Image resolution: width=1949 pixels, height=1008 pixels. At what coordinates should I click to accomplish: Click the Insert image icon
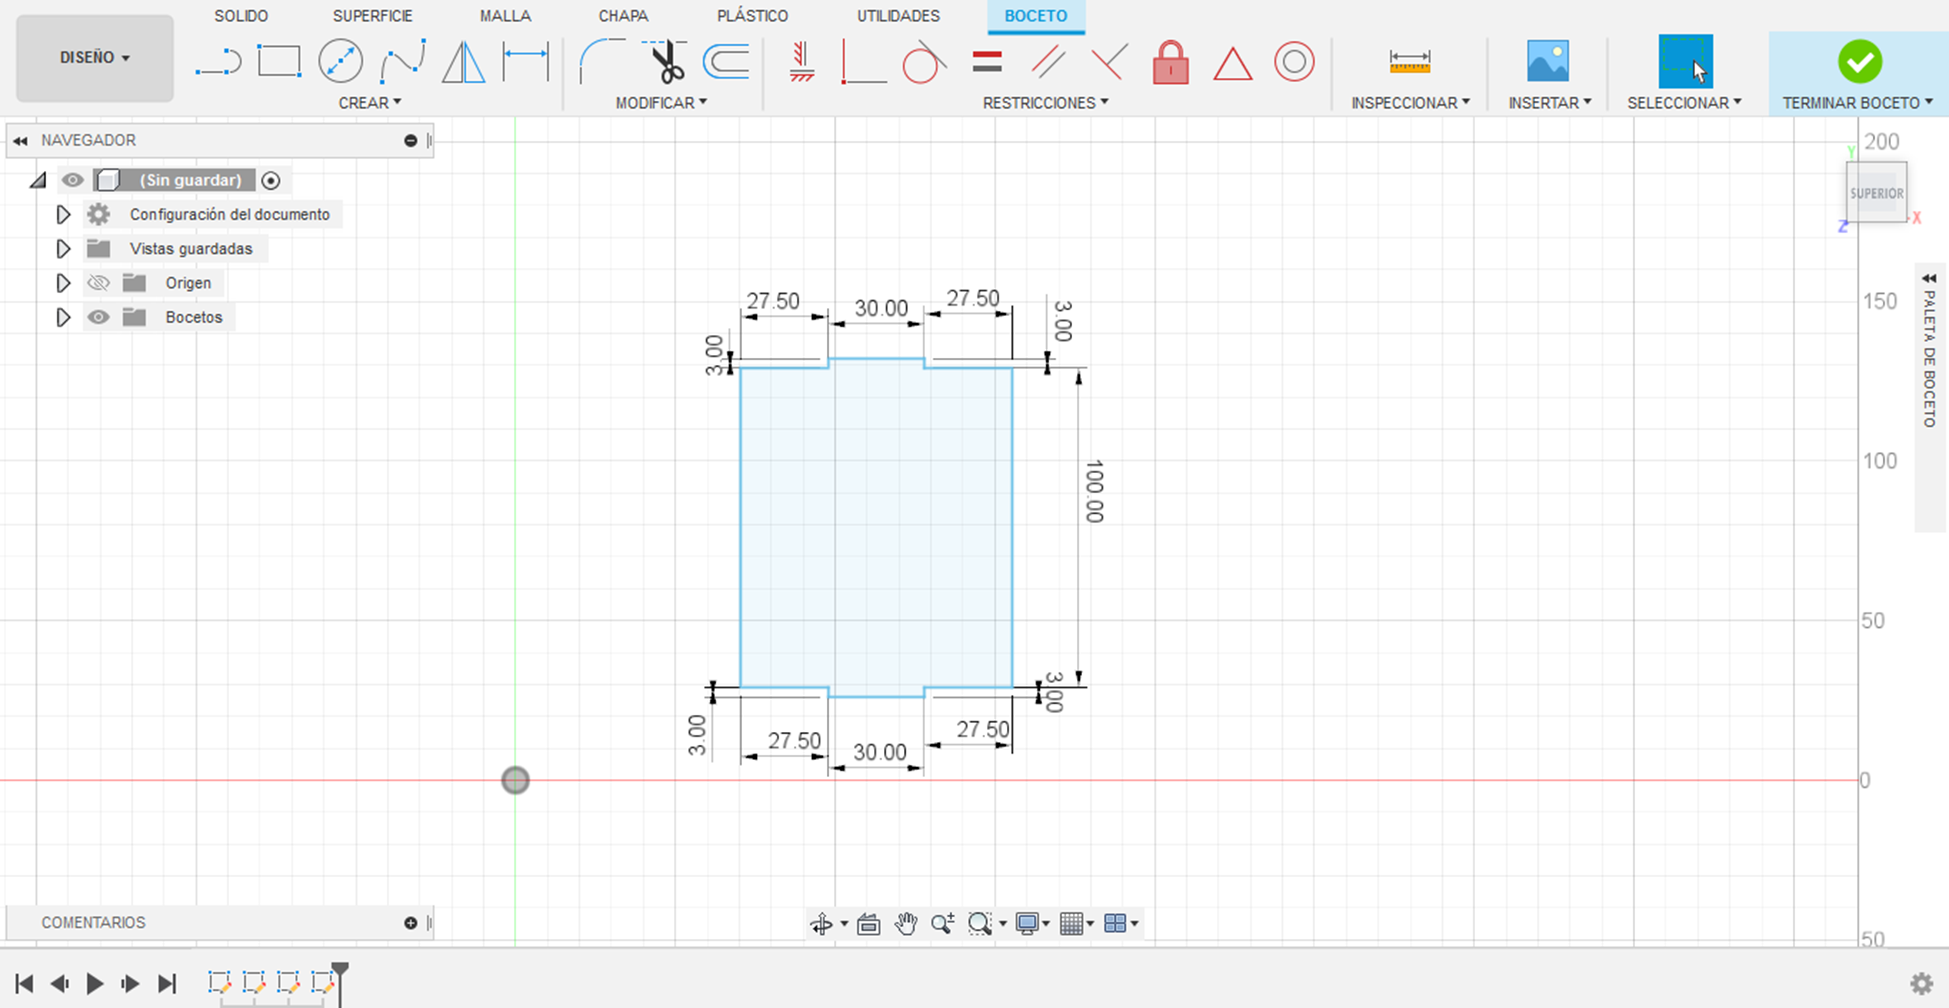coord(1548,62)
